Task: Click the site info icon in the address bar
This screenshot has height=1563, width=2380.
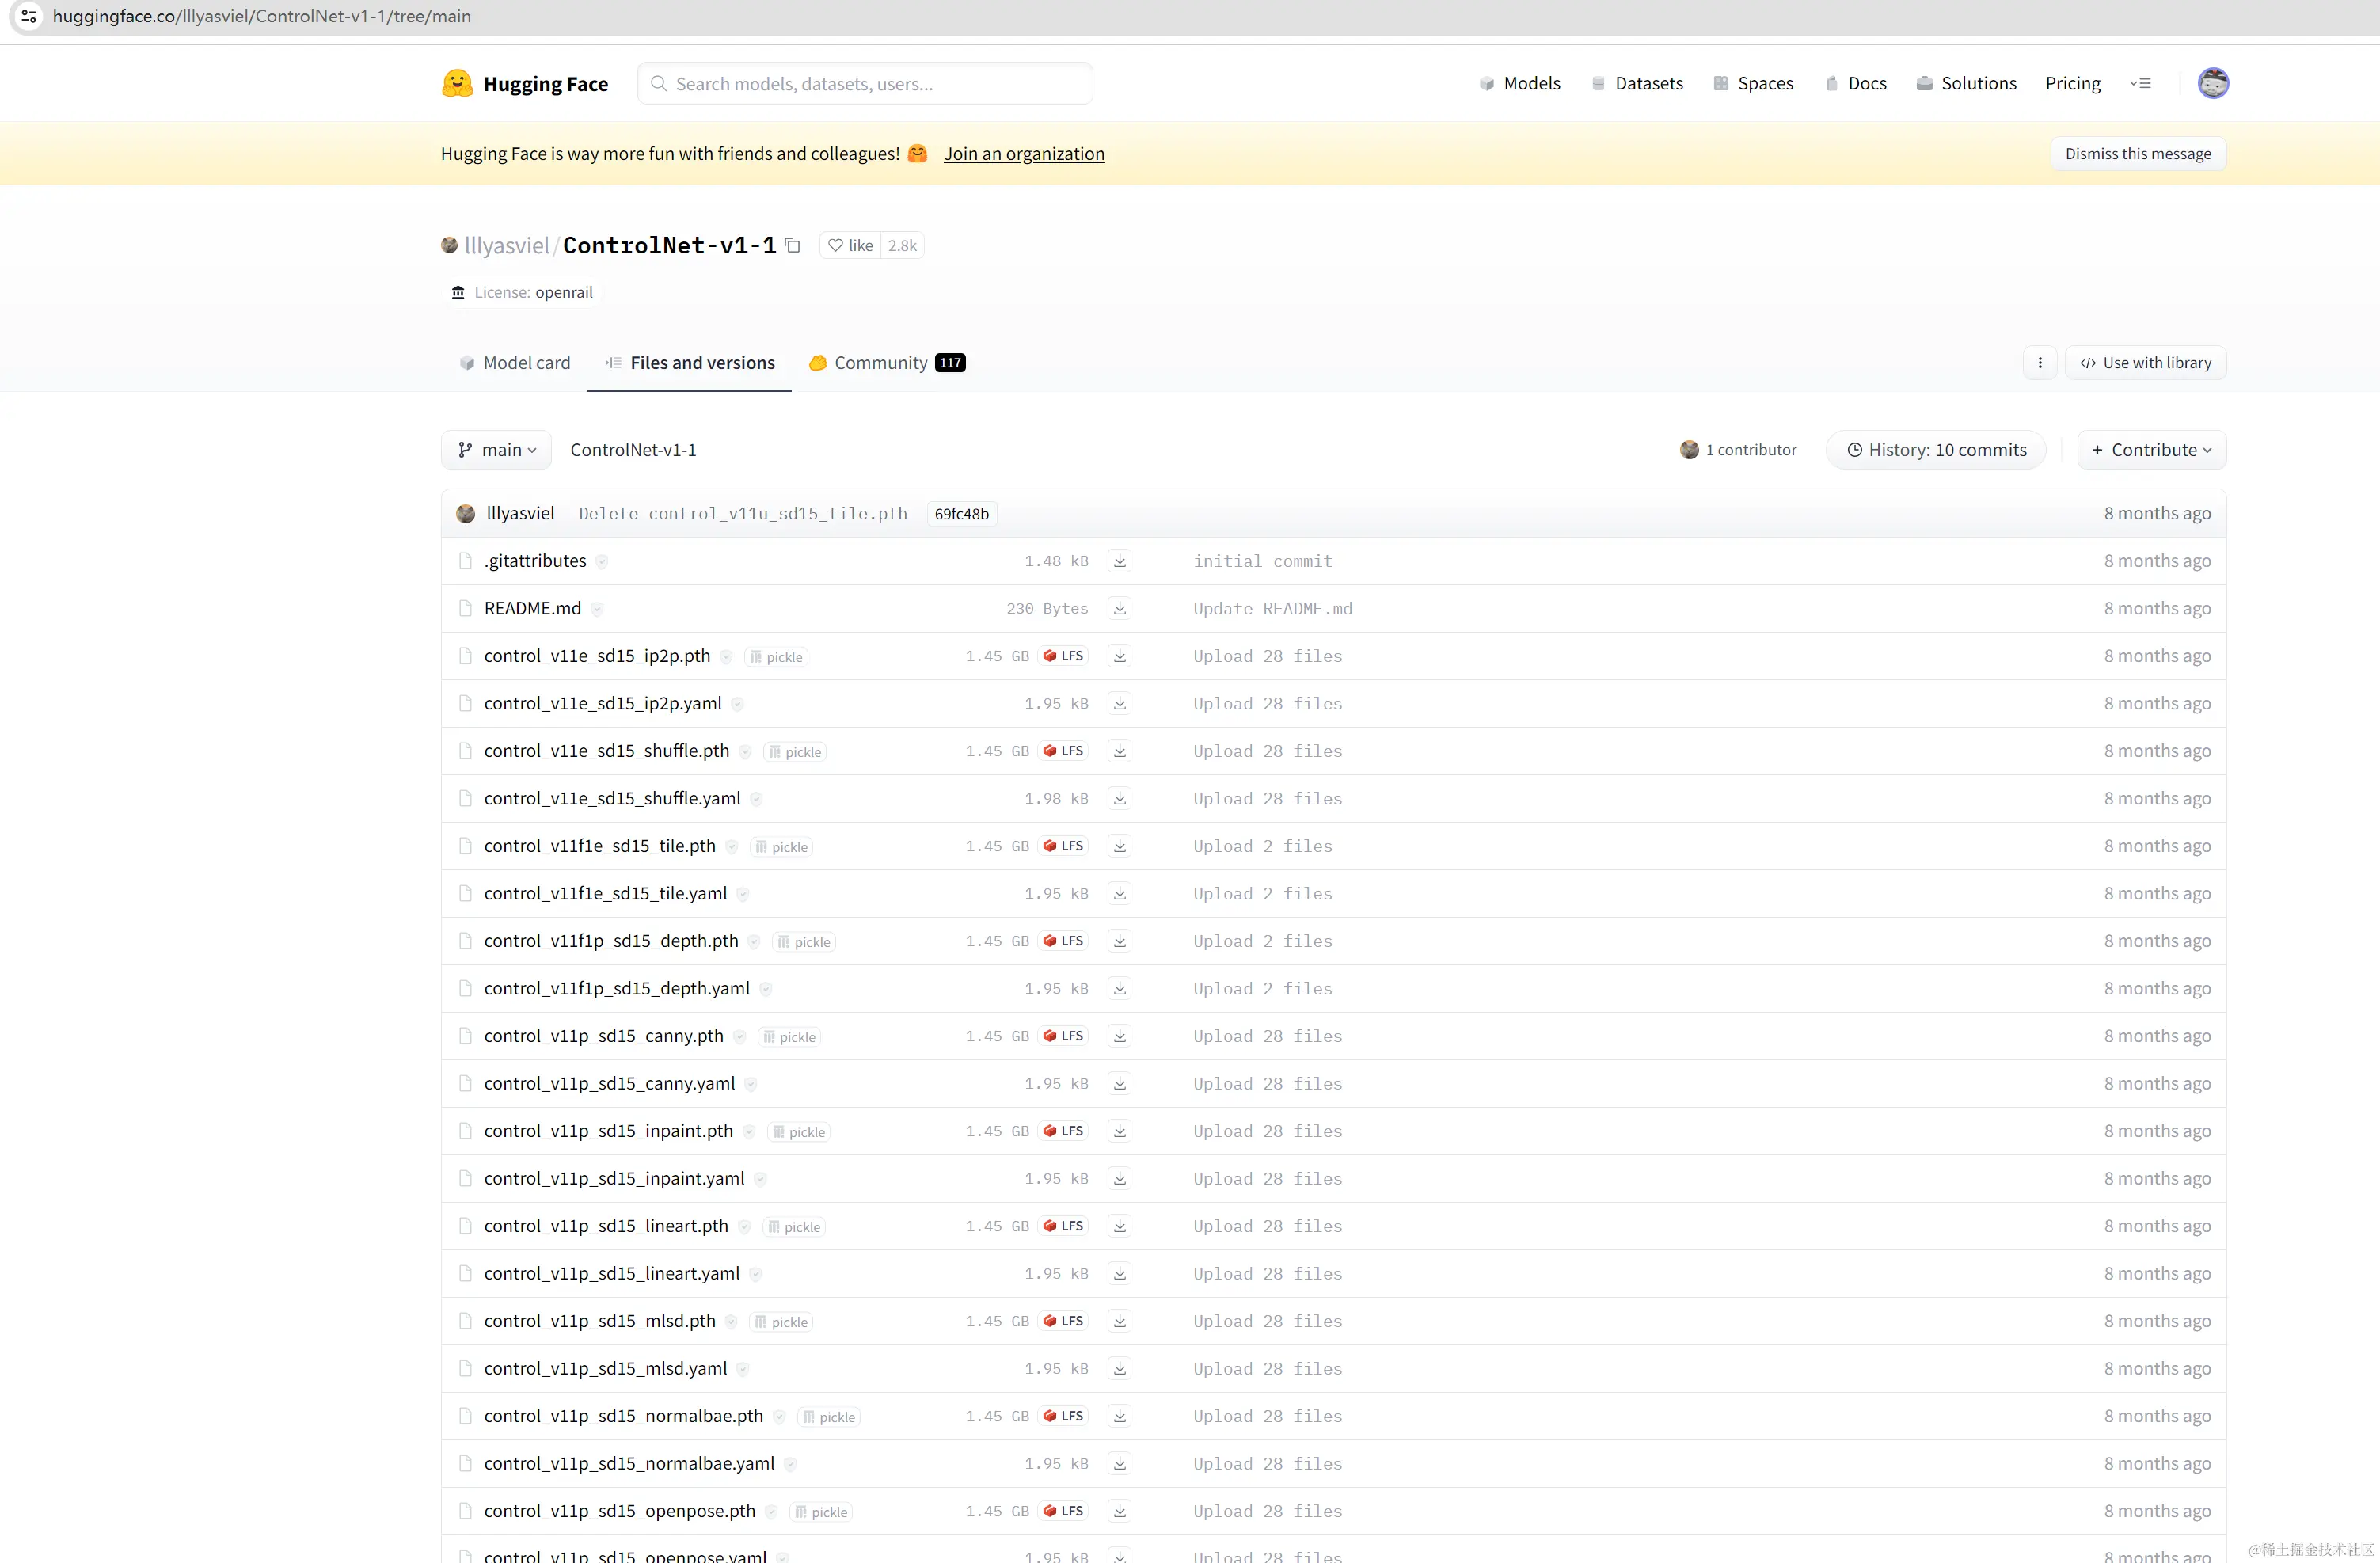Action: pos(29,16)
